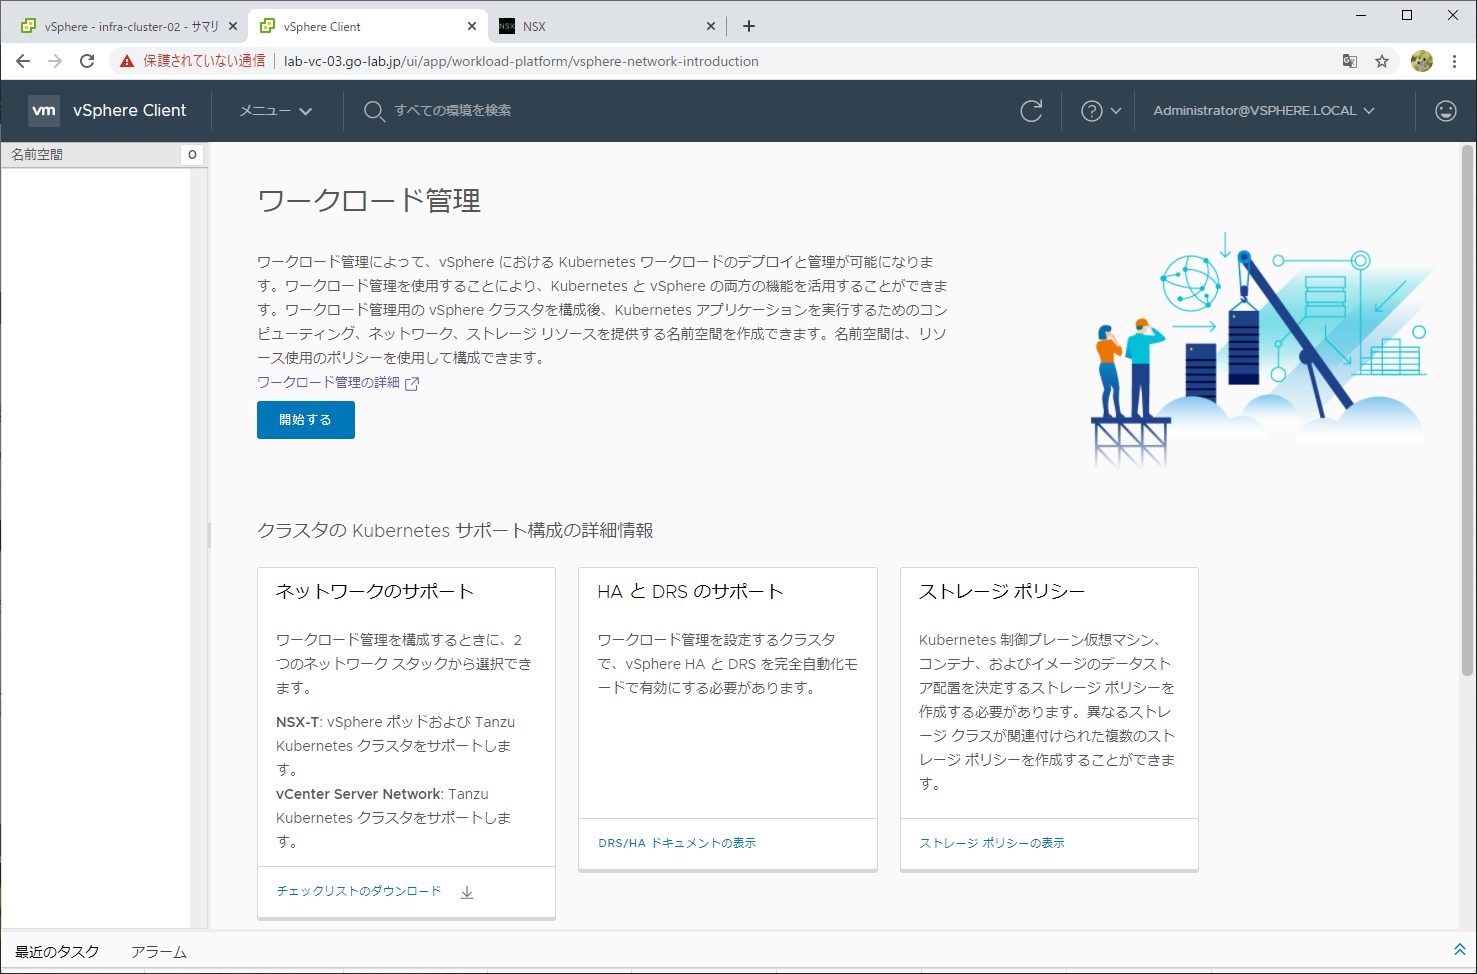The width and height of the screenshot is (1477, 974).
Task: Click the browser address bar URL
Action: (x=521, y=61)
